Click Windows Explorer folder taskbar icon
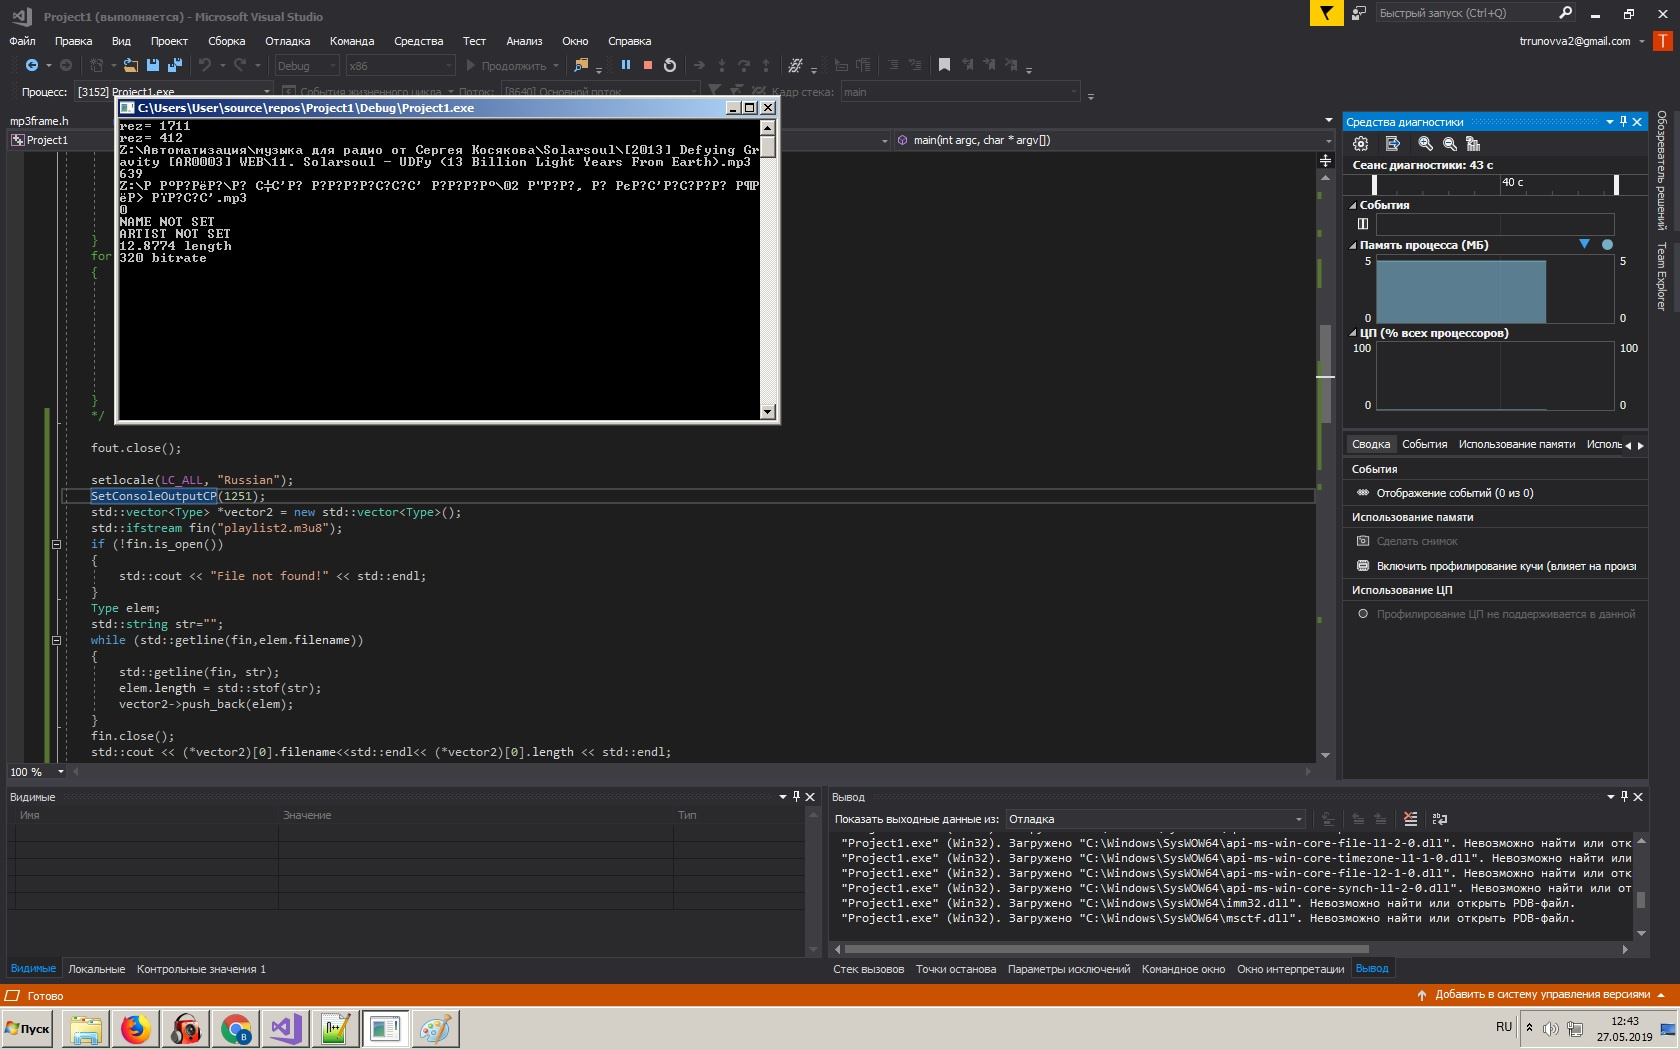The image size is (1680, 1050). click(86, 1028)
